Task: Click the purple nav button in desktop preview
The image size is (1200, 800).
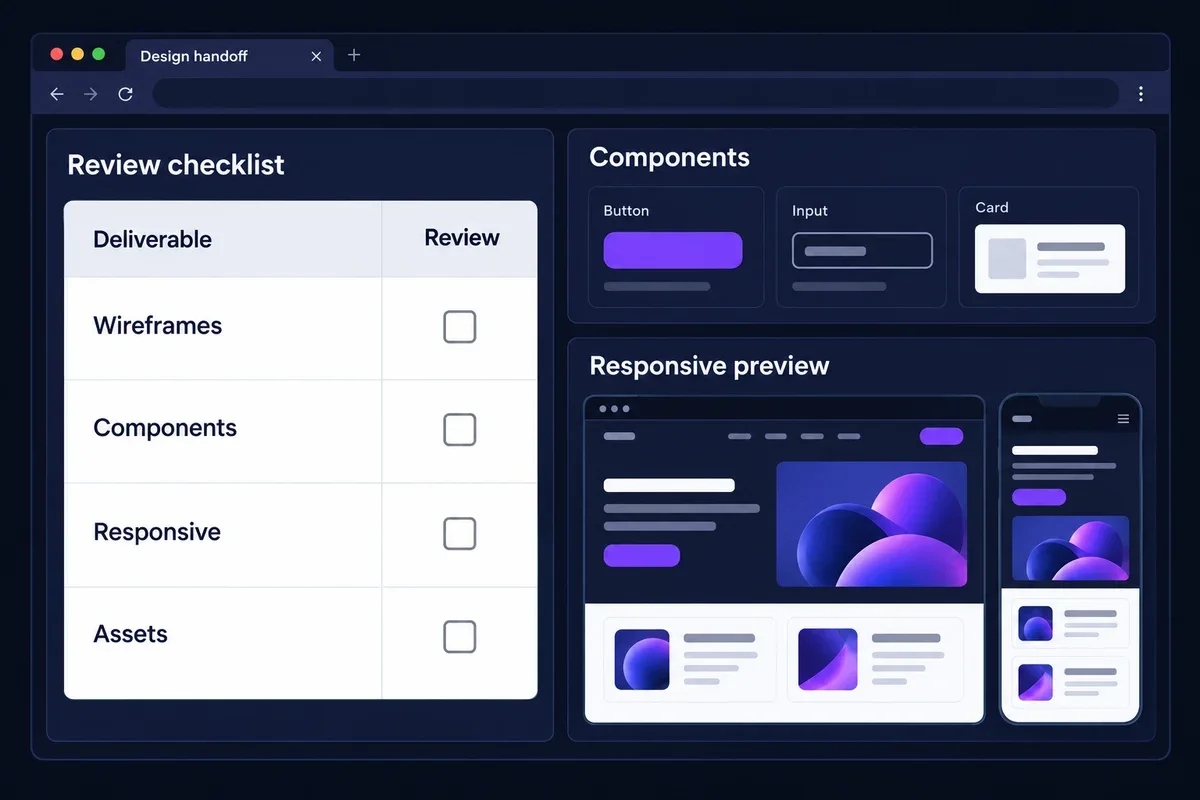Action: coord(941,436)
